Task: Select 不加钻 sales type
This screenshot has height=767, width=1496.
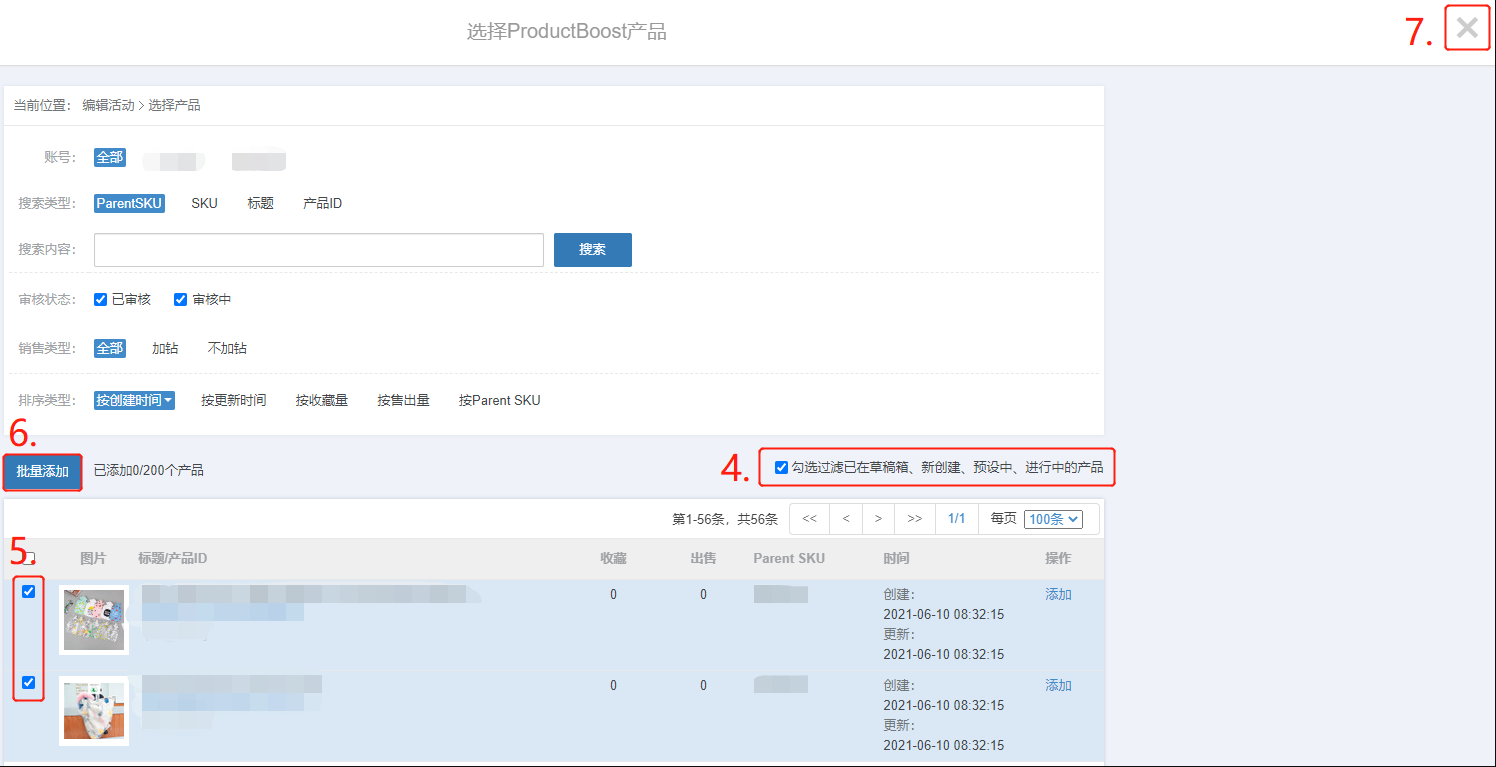Action: 227,348
